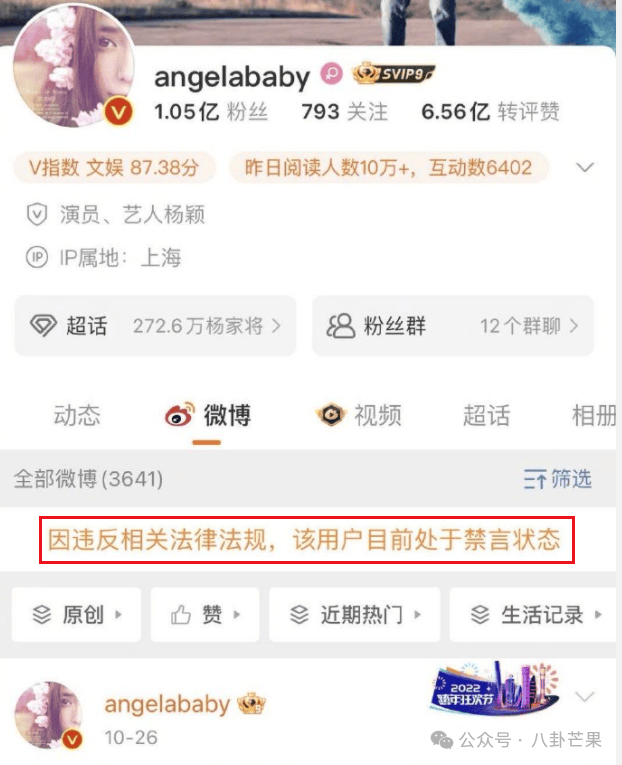Viewport: 622px width, 765px height.
Task: Expand the V指数 stats chevron
Action: (x=584, y=167)
